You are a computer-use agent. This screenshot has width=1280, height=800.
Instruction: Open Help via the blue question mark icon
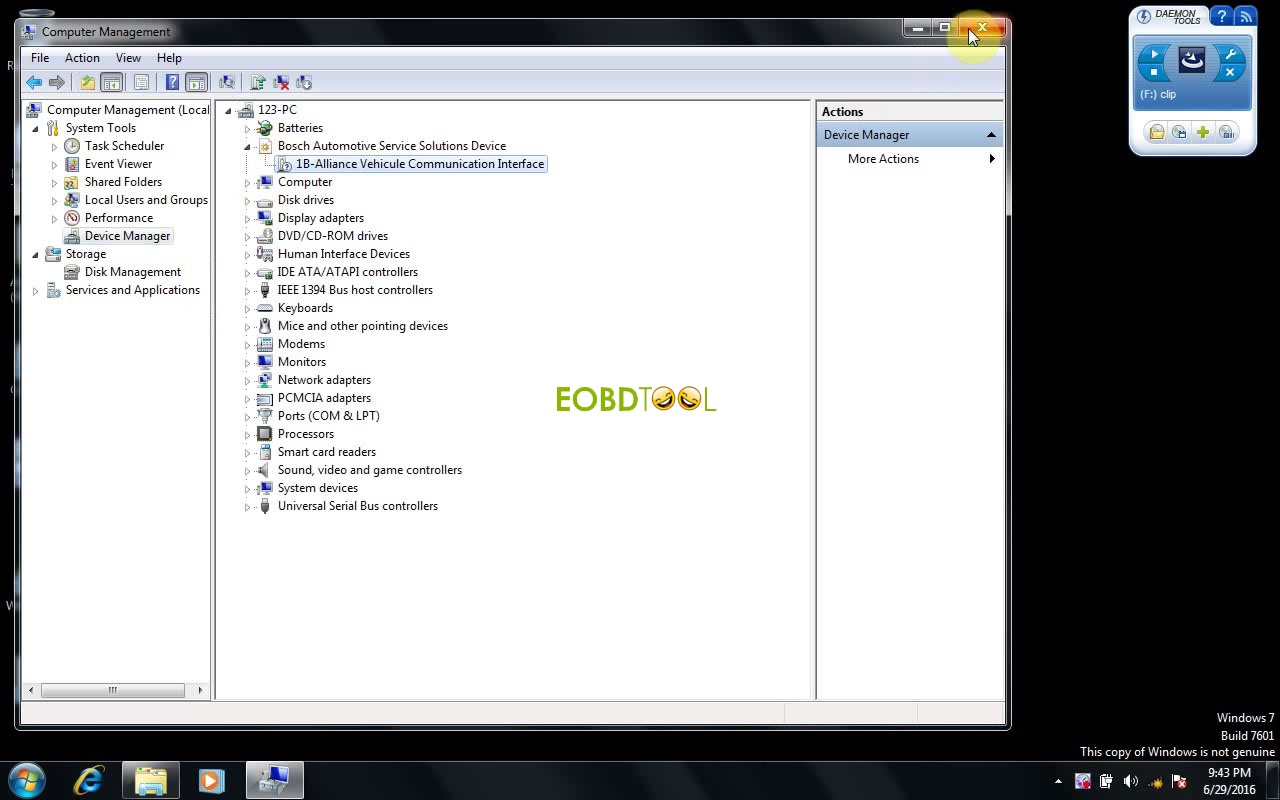click(x=171, y=82)
